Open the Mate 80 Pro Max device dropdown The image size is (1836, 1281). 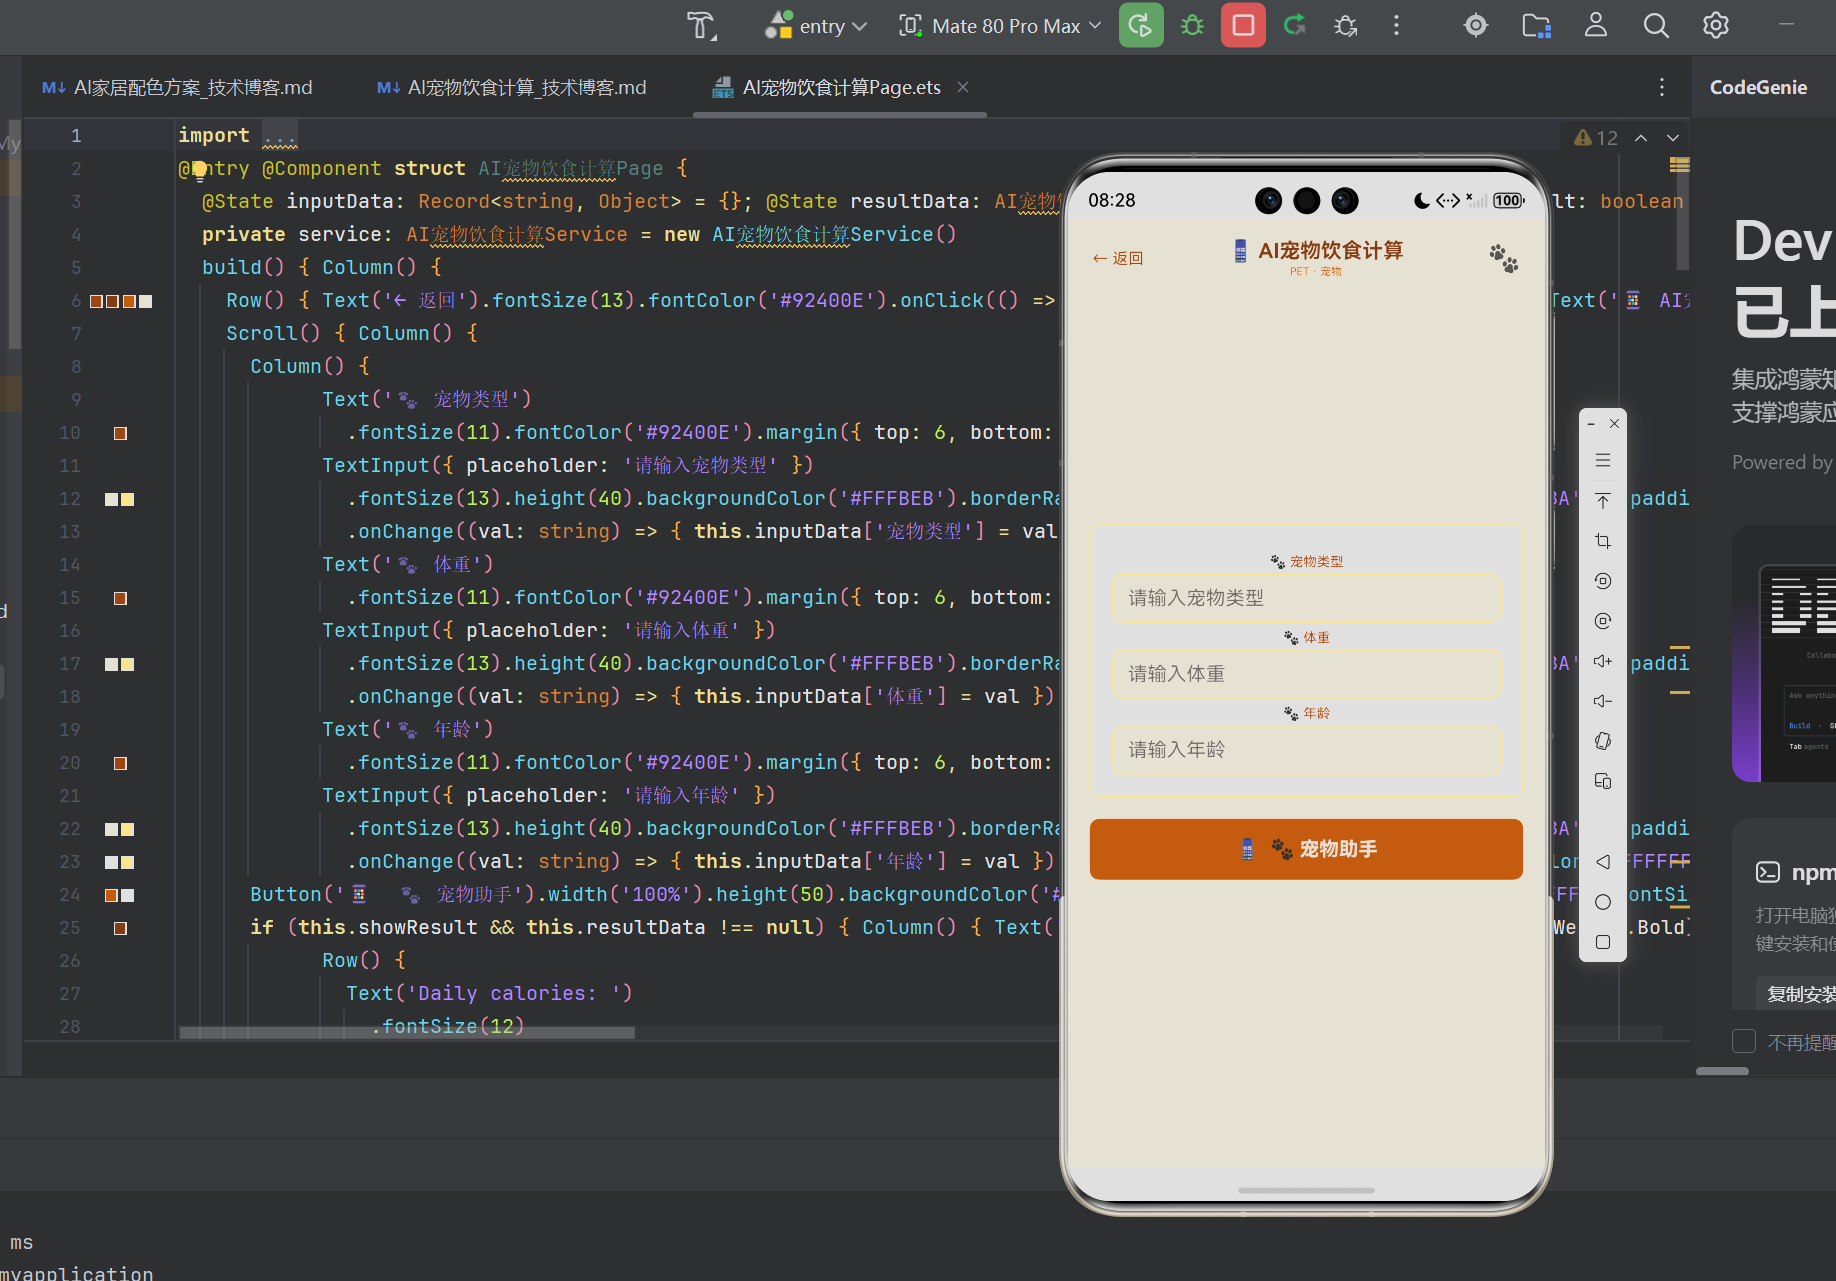coord(1000,26)
